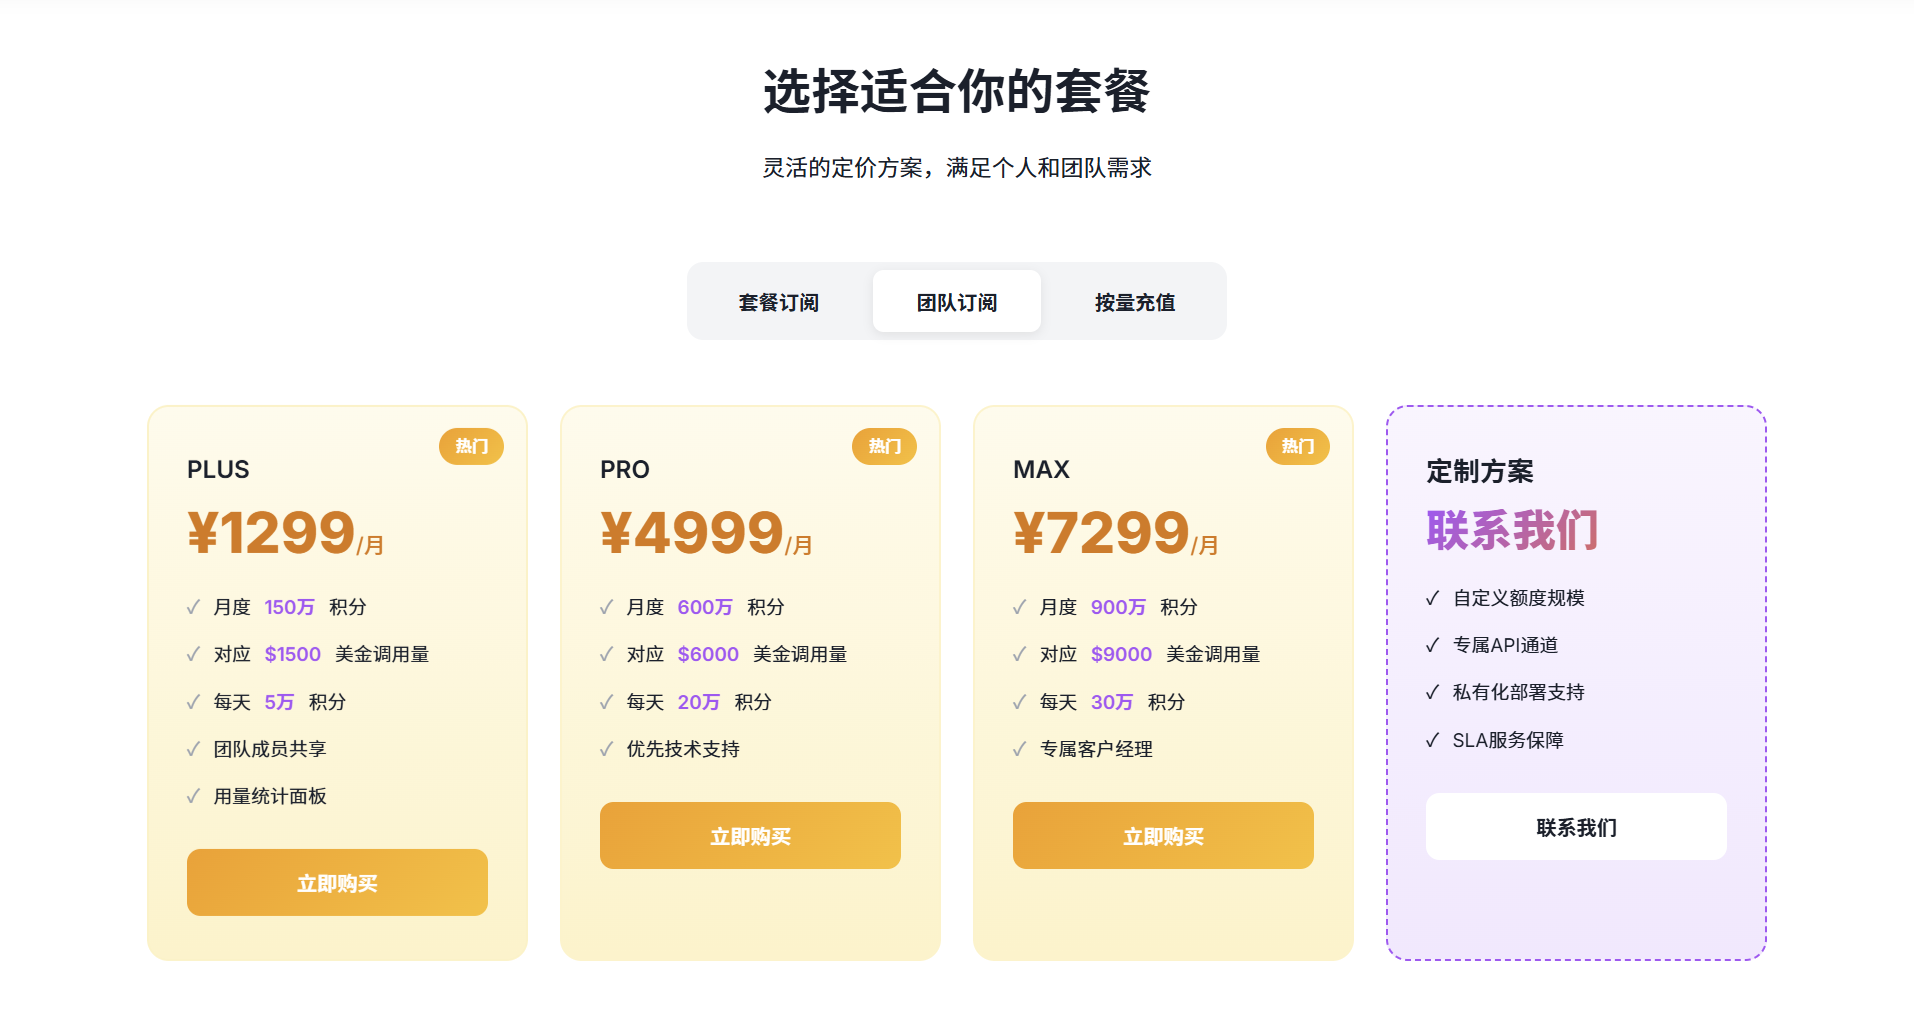Click the 联系我们 heading in 定制方案
Viewport: 1914px width, 1011px height.
(1512, 531)
